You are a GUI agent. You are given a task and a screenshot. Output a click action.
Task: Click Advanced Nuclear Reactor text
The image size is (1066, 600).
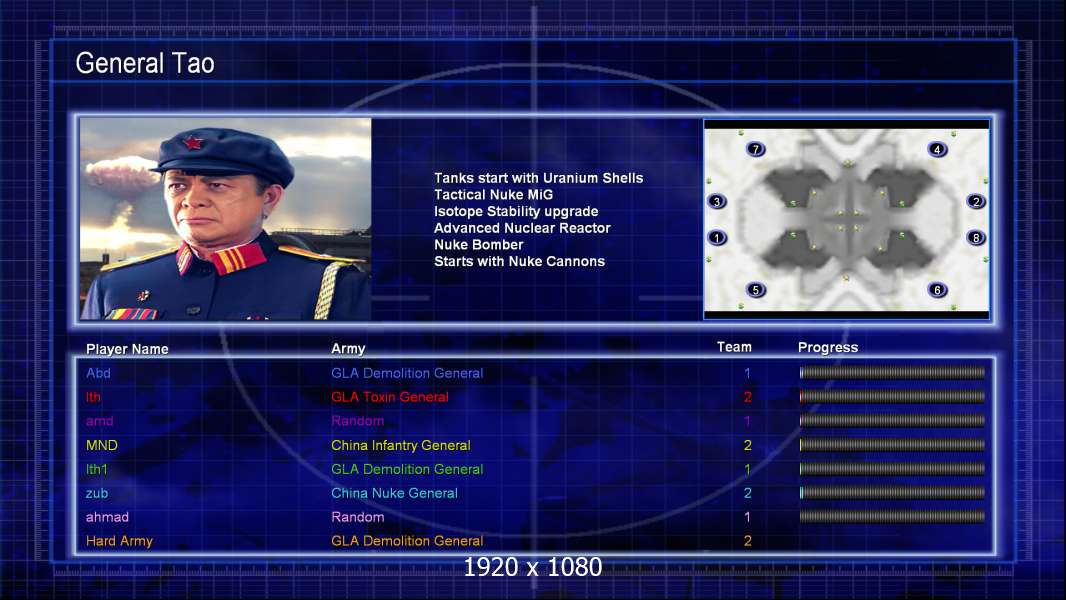pyautogui.click(x=522, y=228)
